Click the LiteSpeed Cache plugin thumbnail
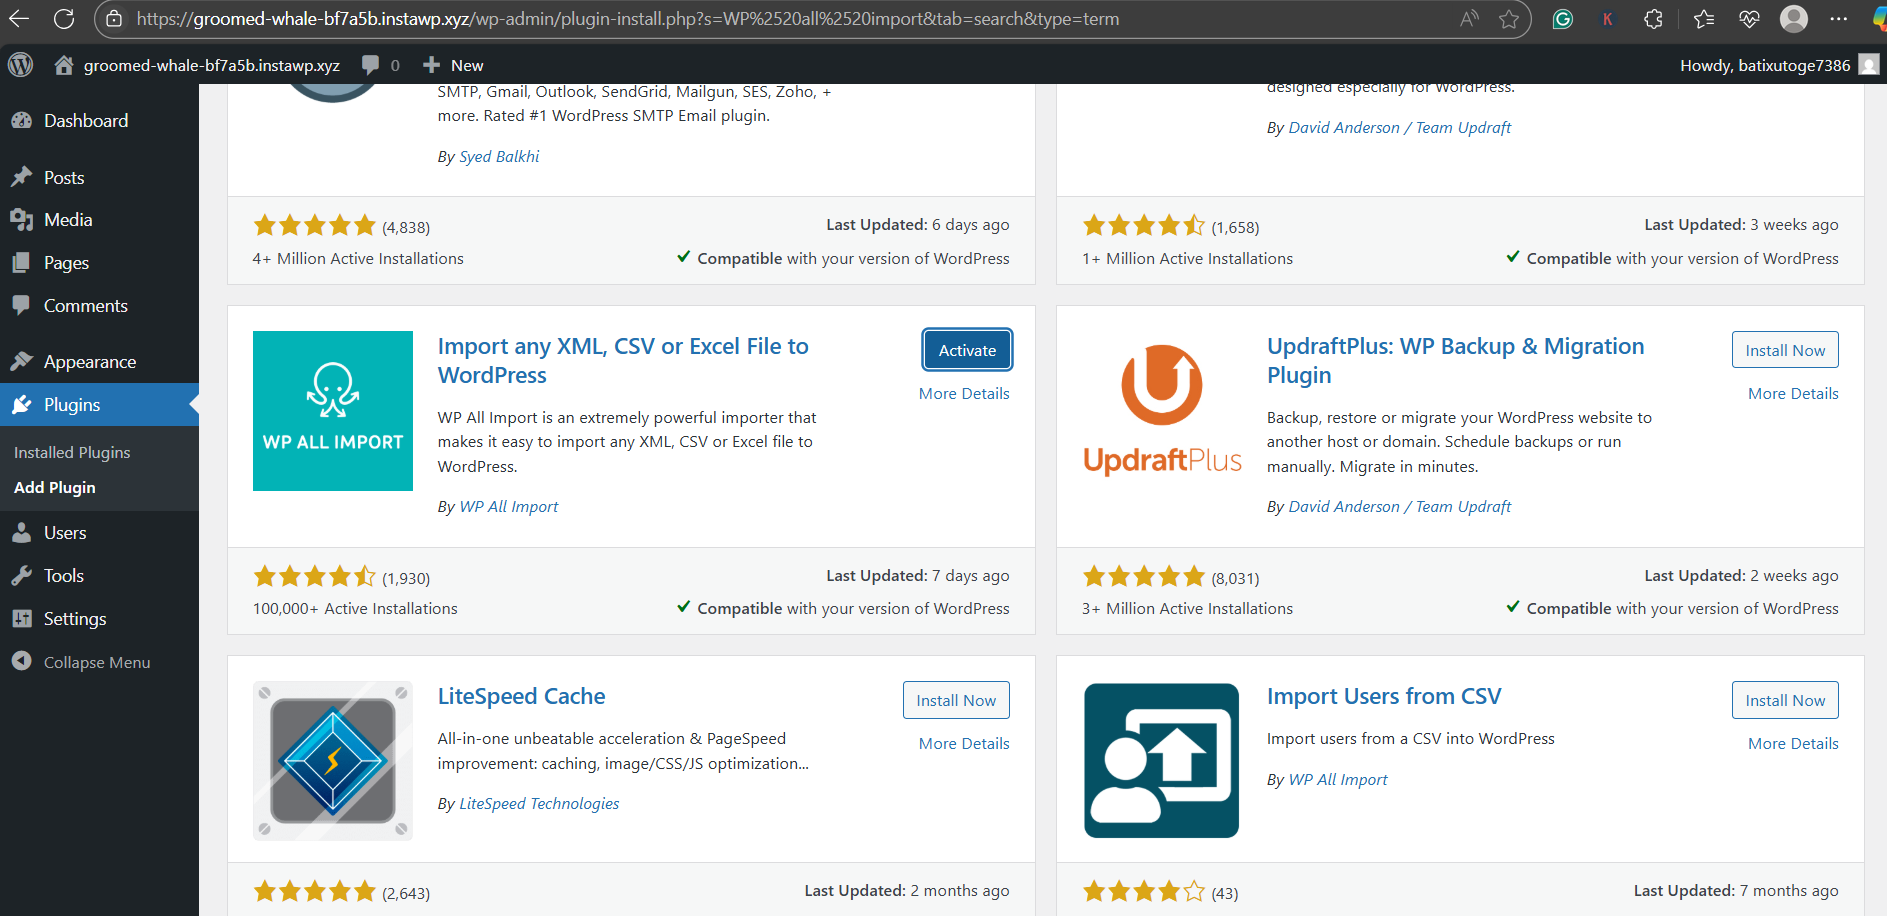1887x916 pixels. click(333, 761)
